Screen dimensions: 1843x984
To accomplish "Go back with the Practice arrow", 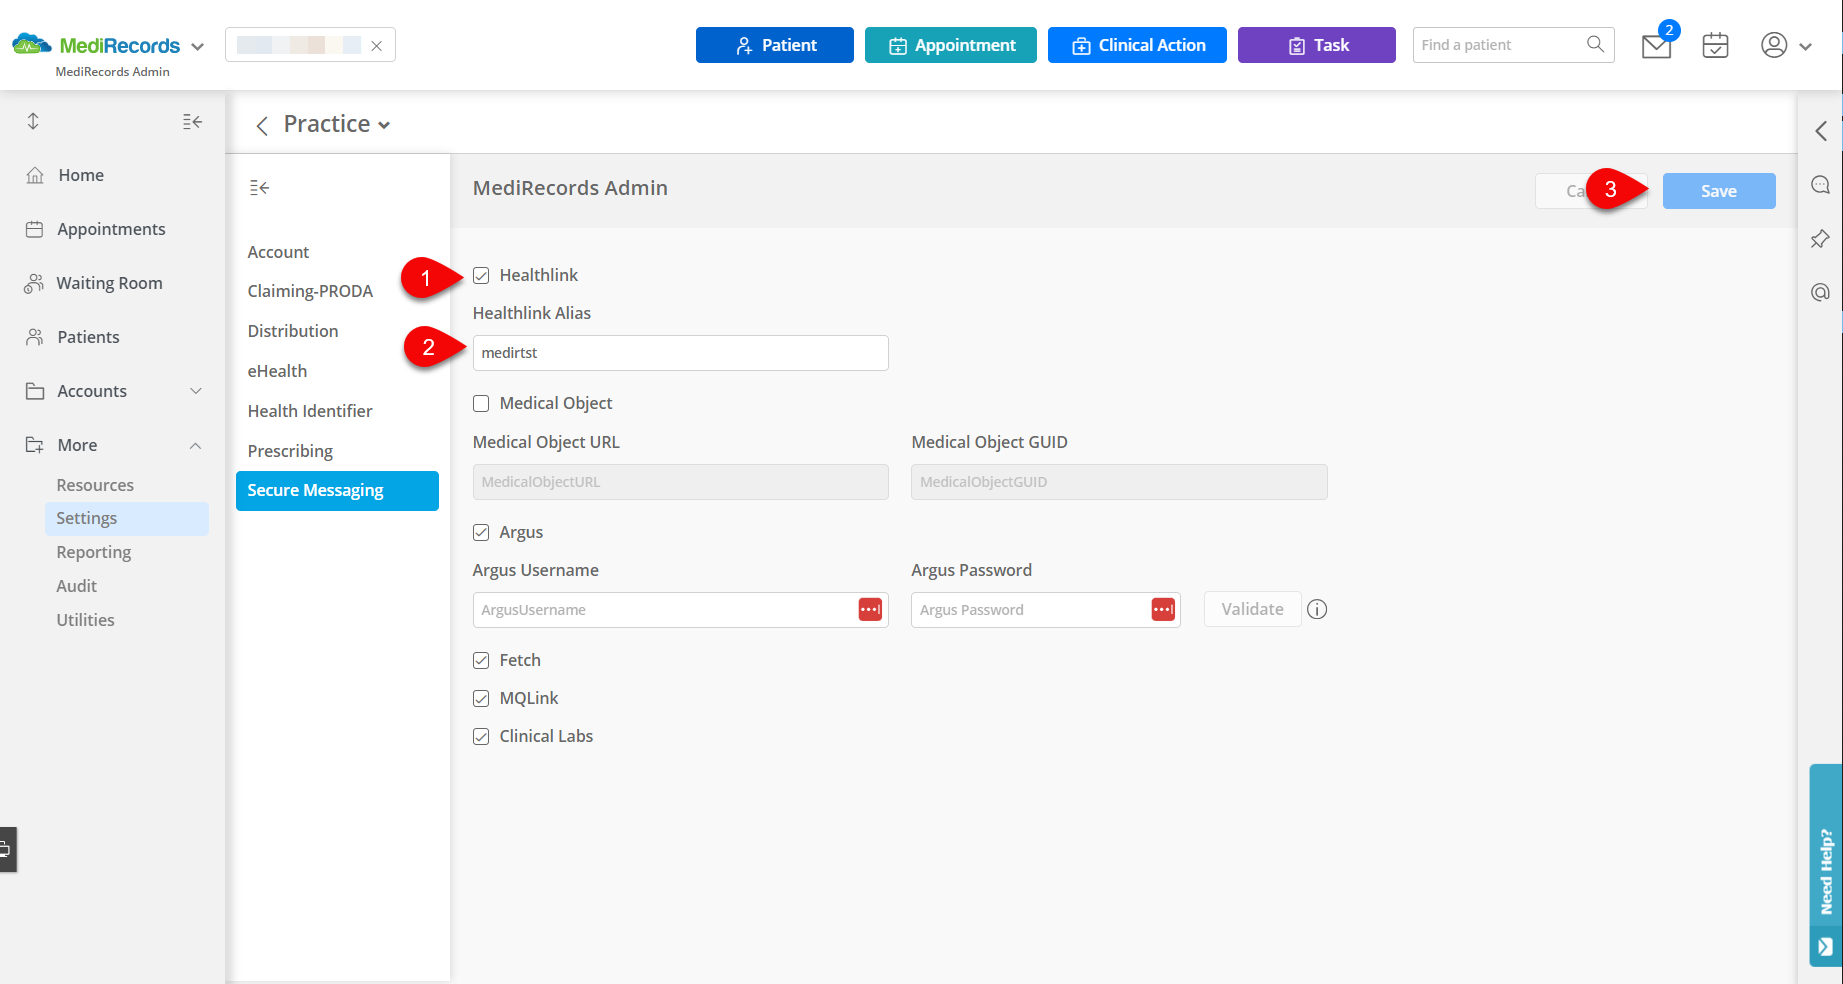I will click(262, 125).
